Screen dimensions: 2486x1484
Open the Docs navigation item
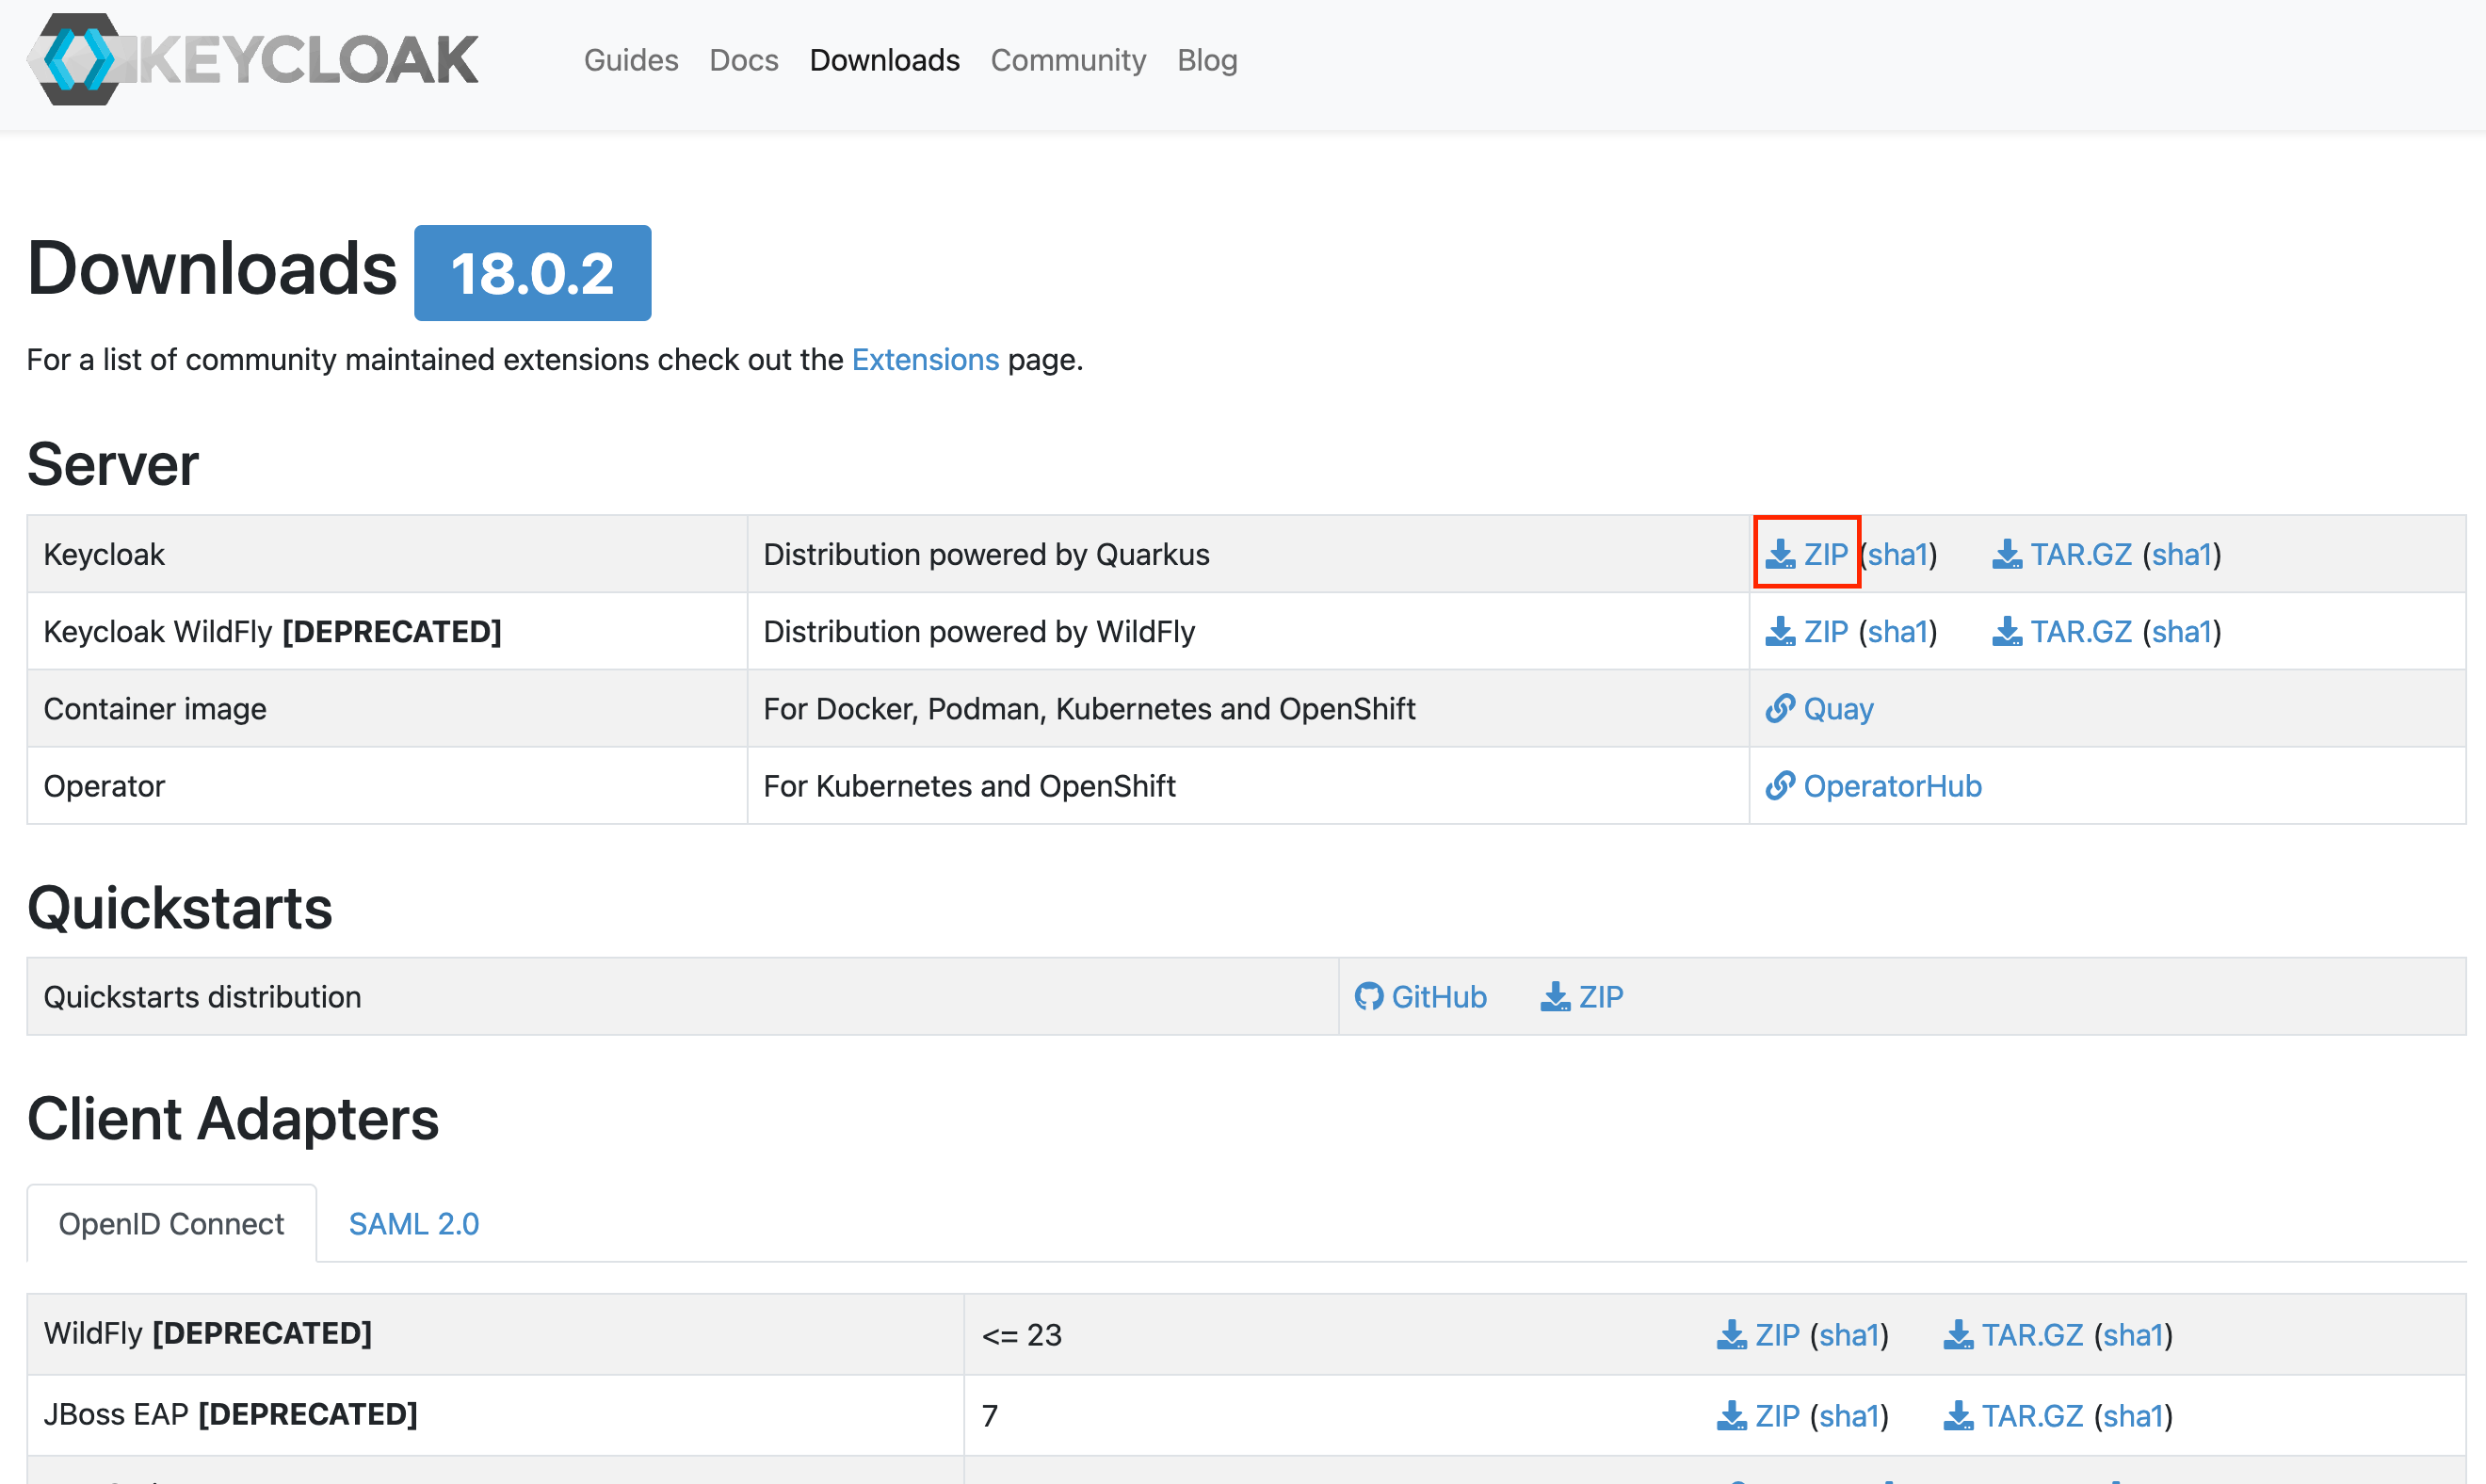pyautogui.click(x=743, y=60)
